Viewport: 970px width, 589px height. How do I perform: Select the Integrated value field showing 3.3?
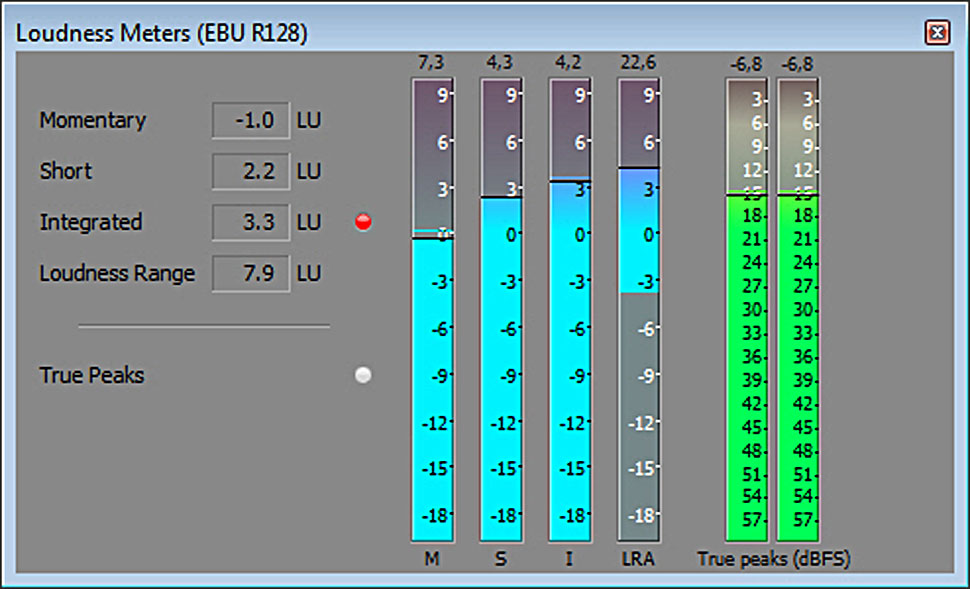coord(250,222)
